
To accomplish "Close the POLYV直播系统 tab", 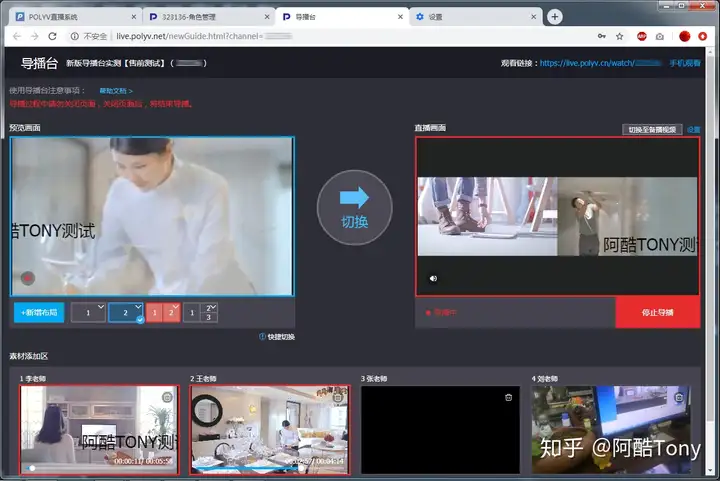I will pyautogui.click(x=134, y=17).
